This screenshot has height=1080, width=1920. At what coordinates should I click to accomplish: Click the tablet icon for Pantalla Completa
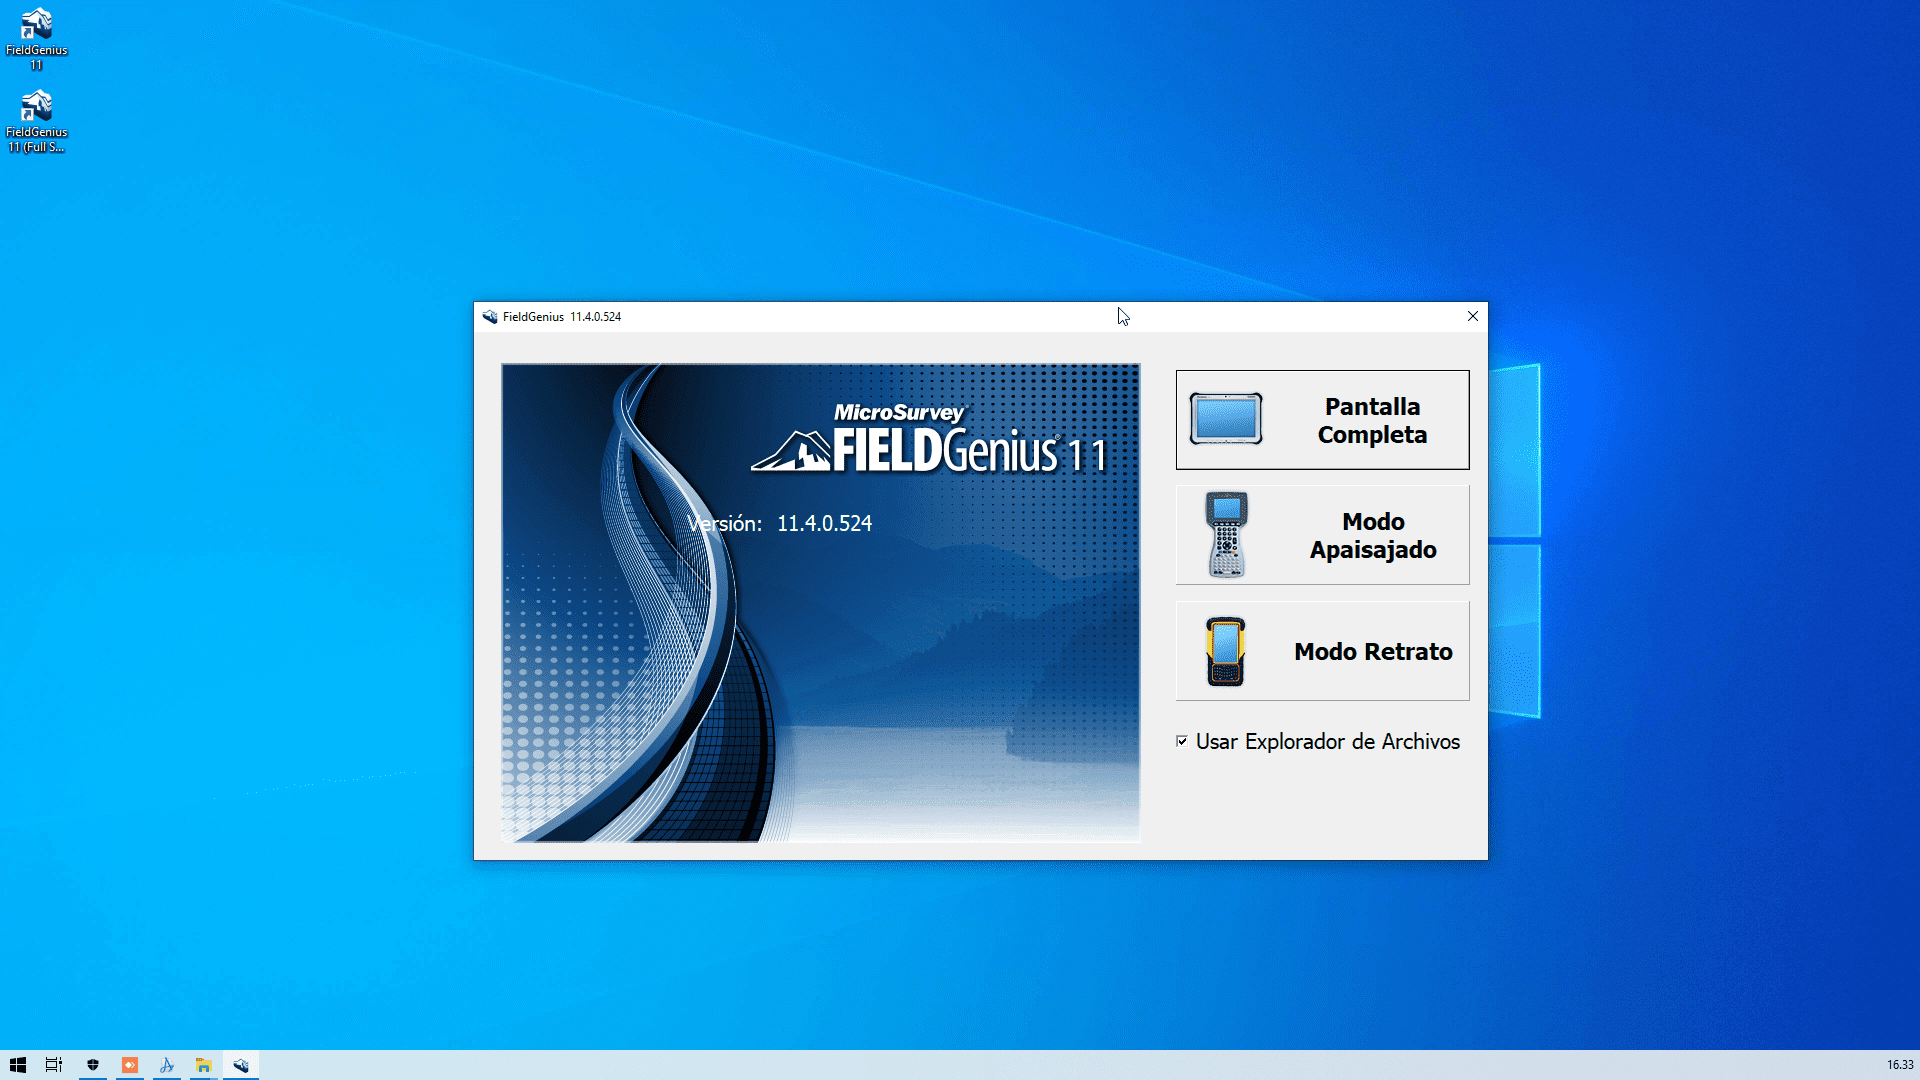pyautogui.click(x=1226, y=419)
